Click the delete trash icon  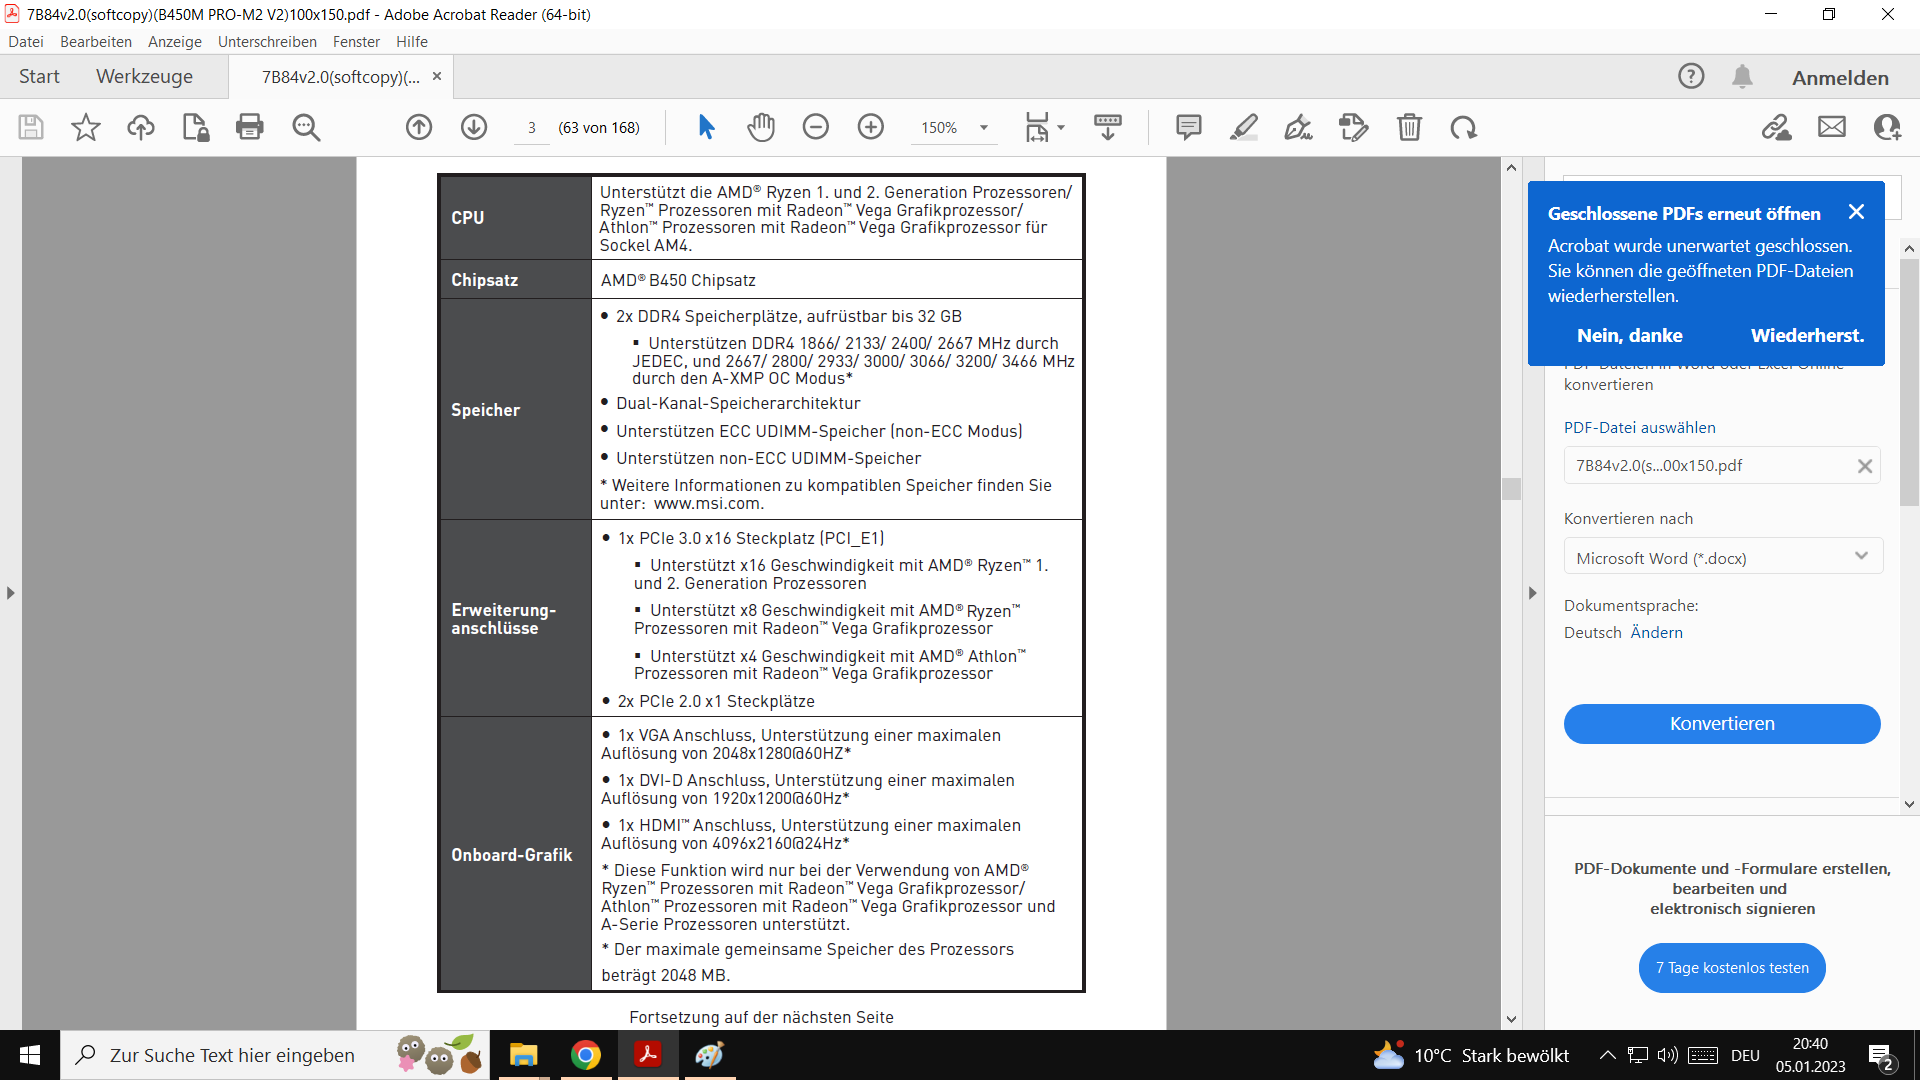point(1409,127)
